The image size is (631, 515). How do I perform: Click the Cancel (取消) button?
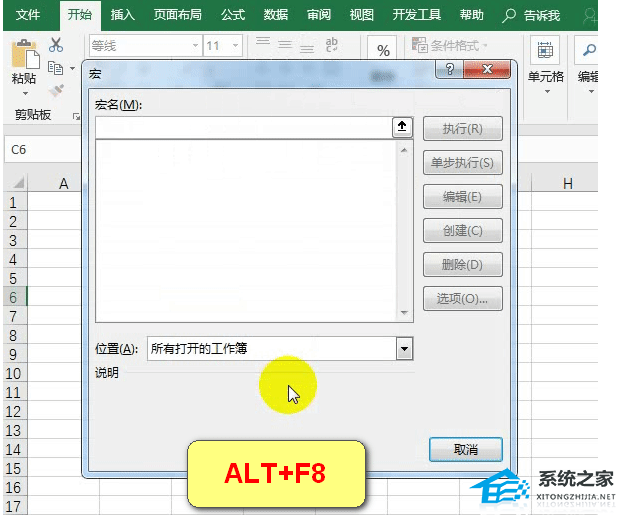coord(466,449)
